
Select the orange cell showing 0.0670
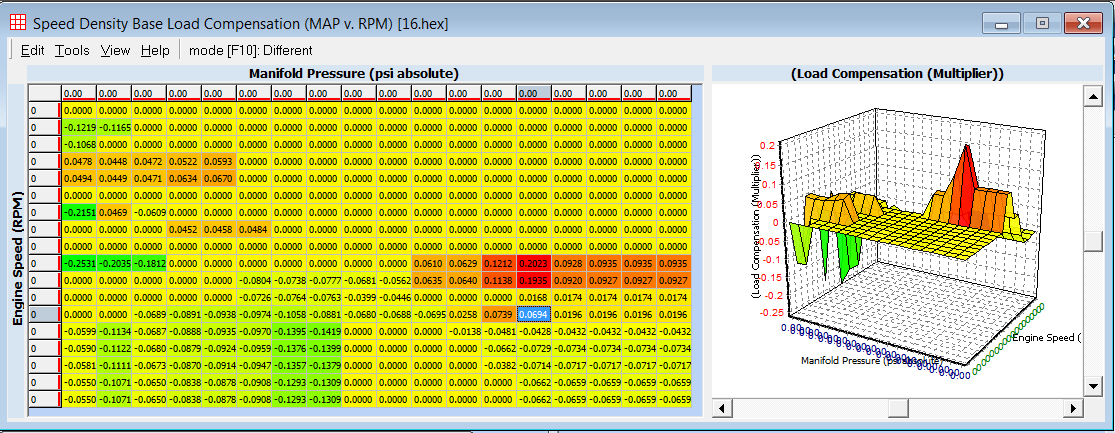pos(219,178)
